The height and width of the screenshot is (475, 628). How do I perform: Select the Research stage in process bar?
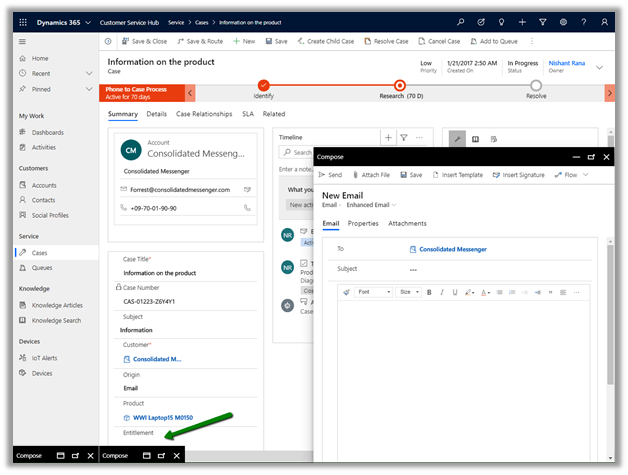pos(400,86)
